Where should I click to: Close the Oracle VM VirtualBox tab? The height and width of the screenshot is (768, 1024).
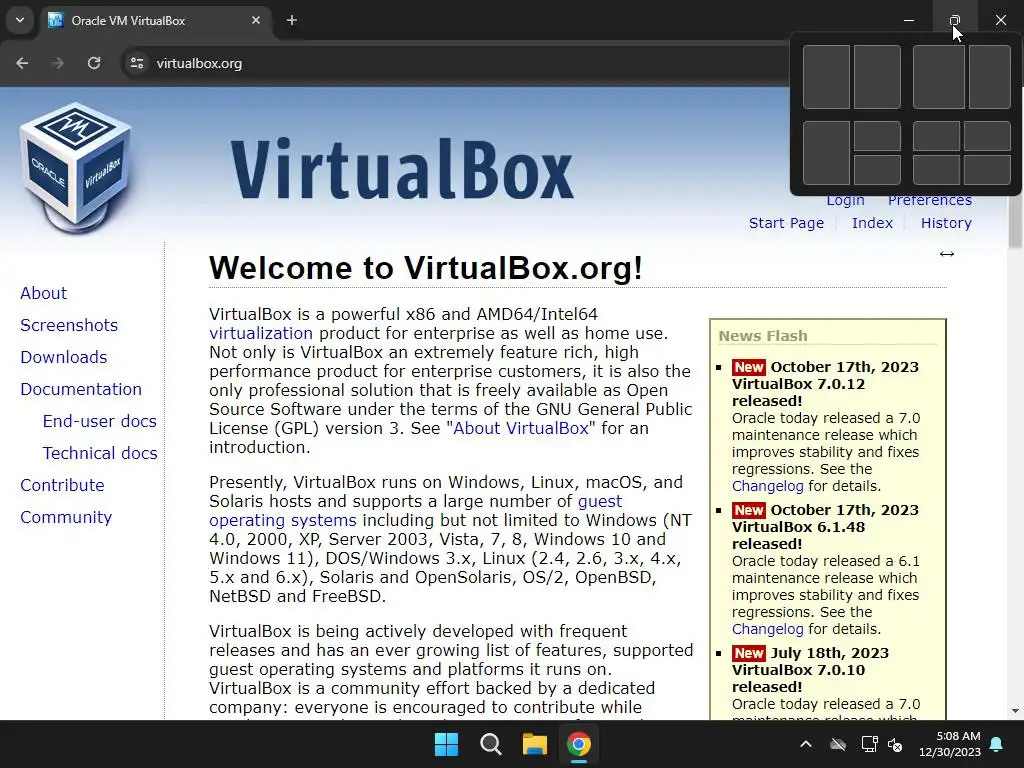256,20
